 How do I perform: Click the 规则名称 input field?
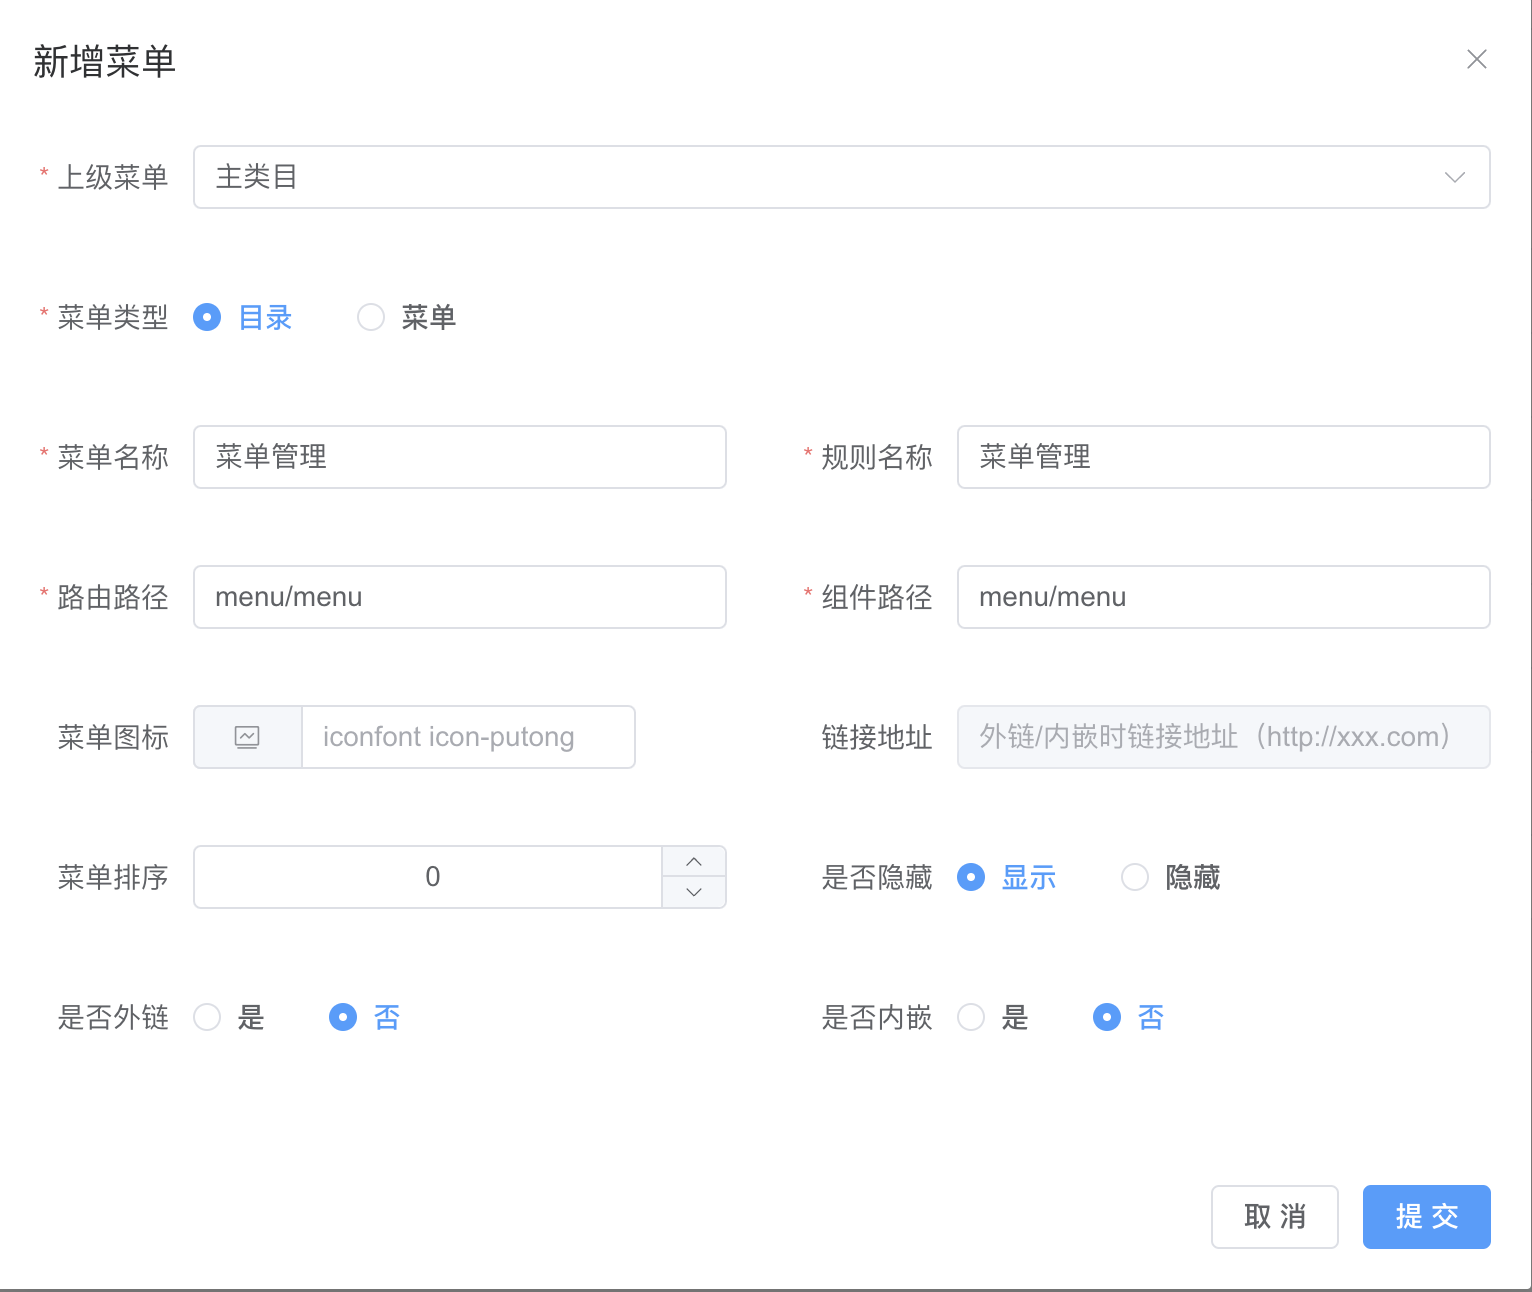1223,457
